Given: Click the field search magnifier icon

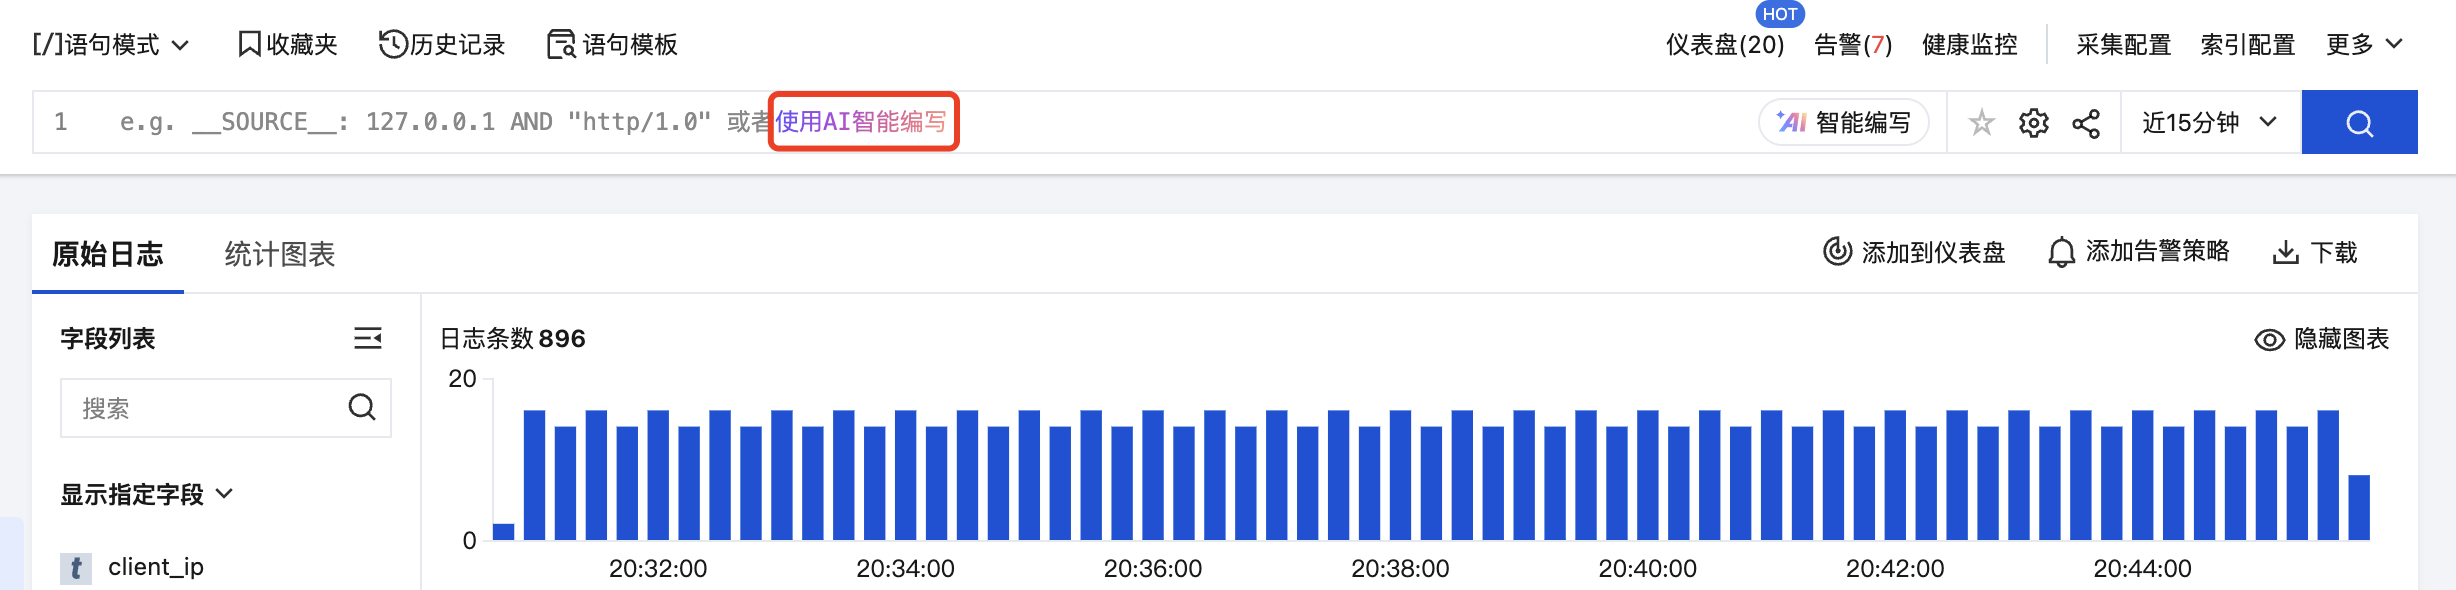Looking at the screenshot, I should 362,407.
